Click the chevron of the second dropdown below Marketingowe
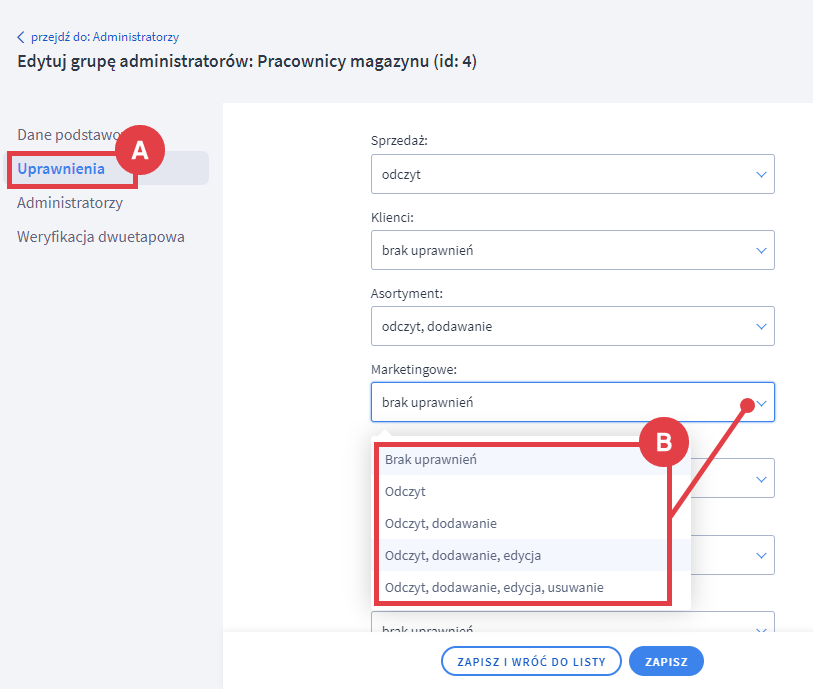The width and height of the screenshot is (813, 689). click(761, 554)
